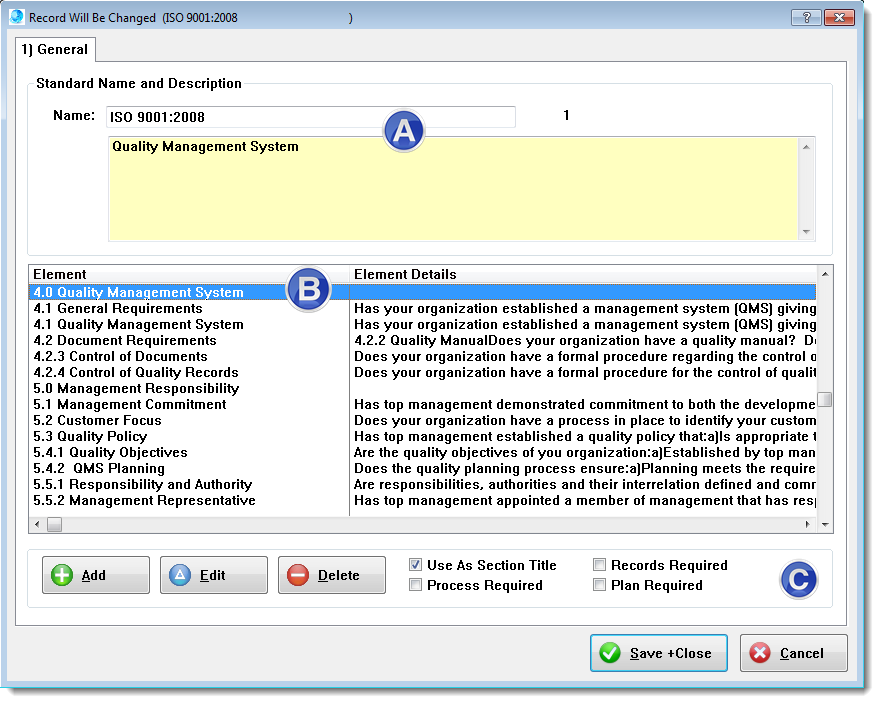The height and width of the screenshot is (703, 879).
Task: Click the green Add plus icon
Action: tap(63, 574)
